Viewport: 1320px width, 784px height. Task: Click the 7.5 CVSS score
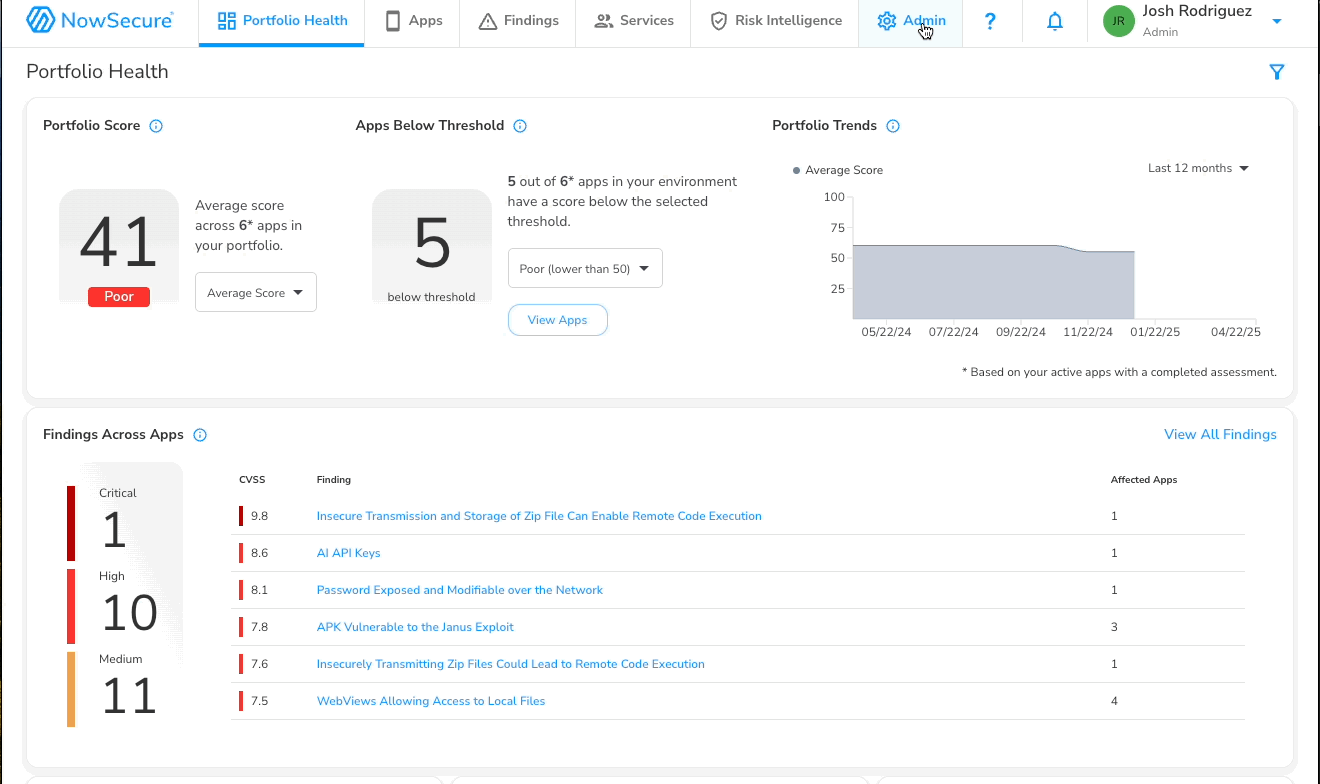(x=259, y=701)
